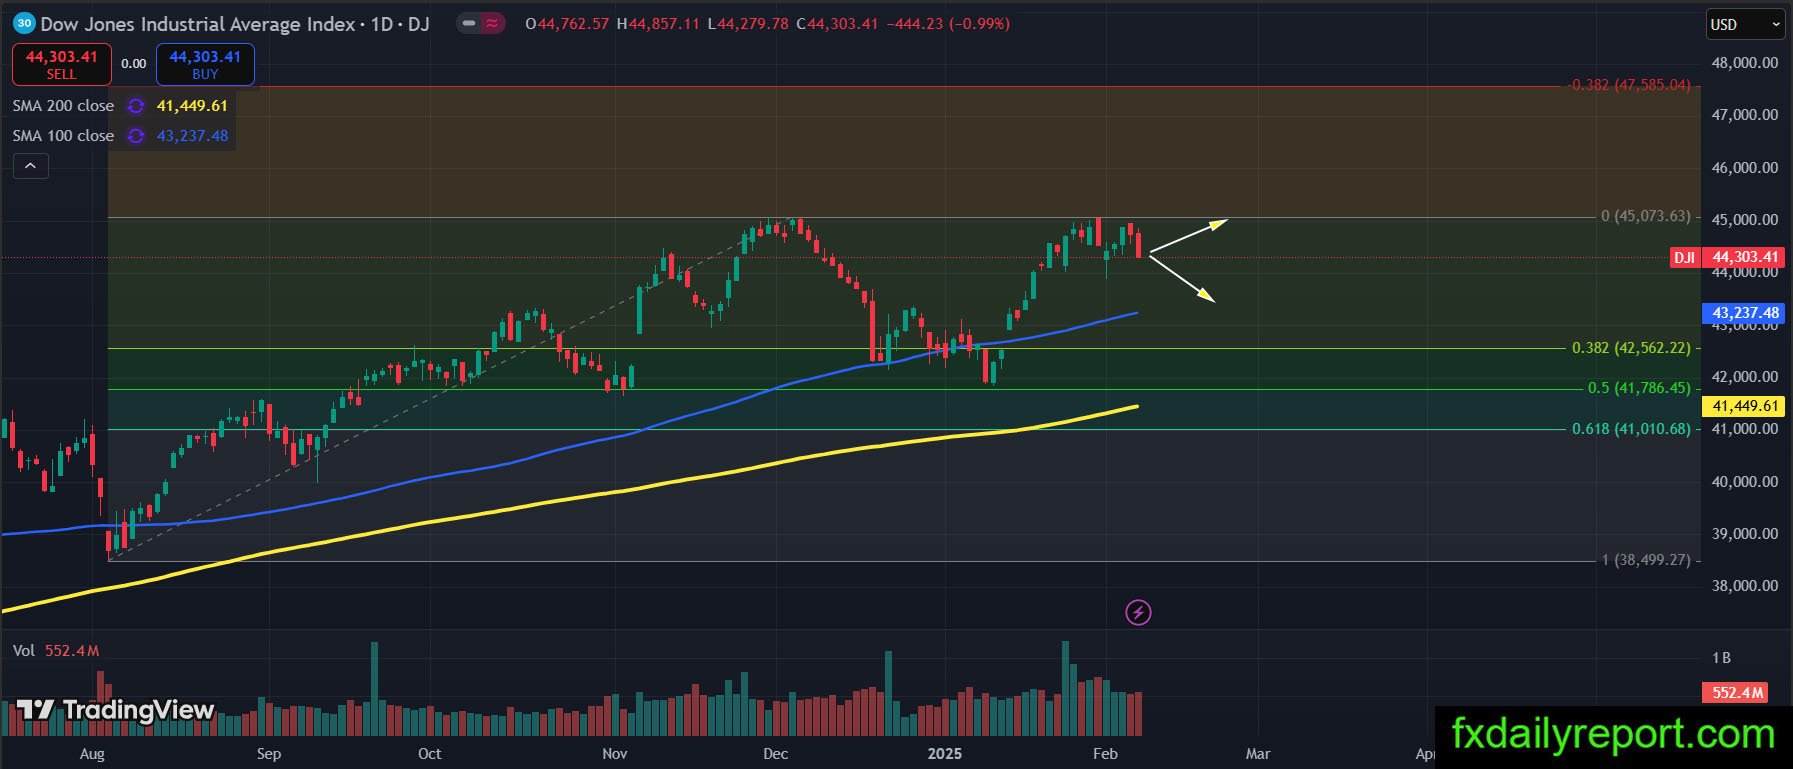Click the 1 B volume axis label
This screenshot has height=769, width=1793.
point(1721,658)
